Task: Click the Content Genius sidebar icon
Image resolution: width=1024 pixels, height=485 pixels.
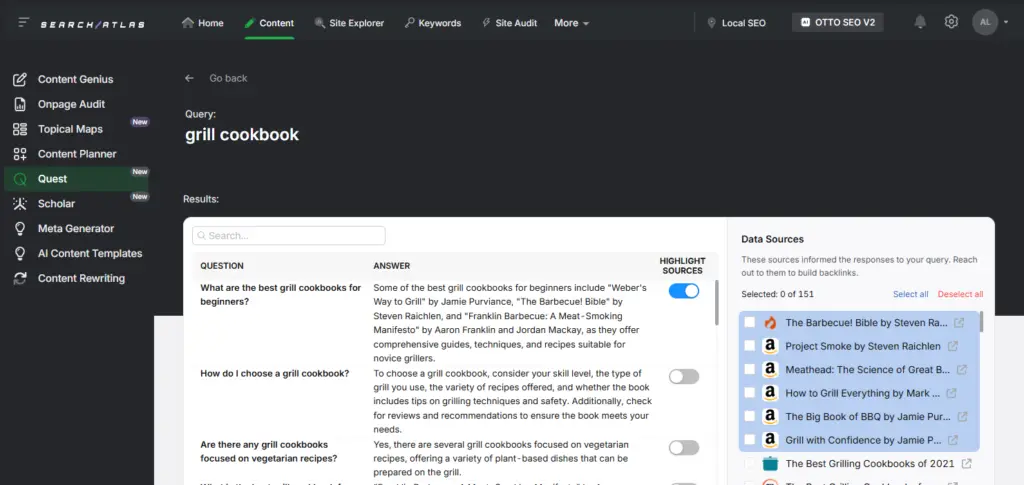Action: coord(20,80)
